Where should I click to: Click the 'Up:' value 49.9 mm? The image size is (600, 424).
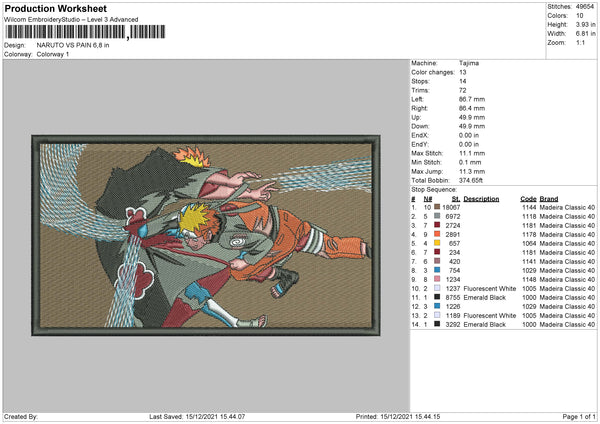[472, 117]
